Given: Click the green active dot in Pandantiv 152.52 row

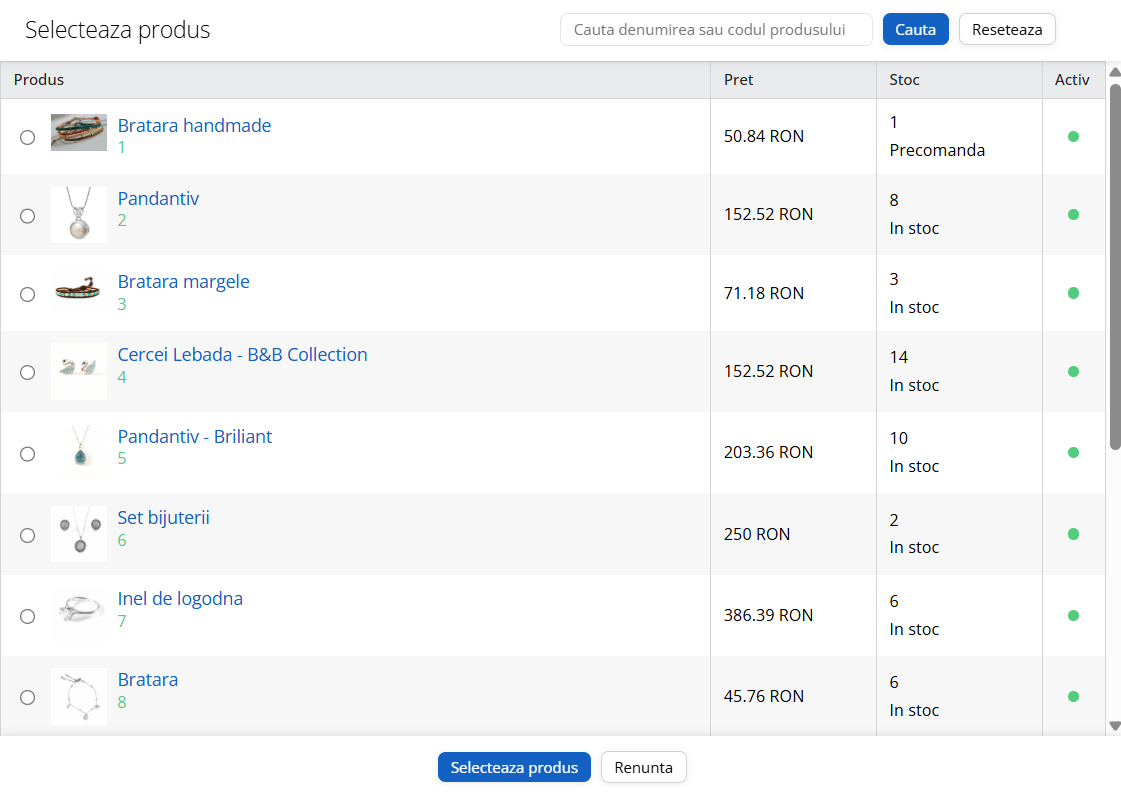Looking at the screenshot, I should (x=1073, y=215).
